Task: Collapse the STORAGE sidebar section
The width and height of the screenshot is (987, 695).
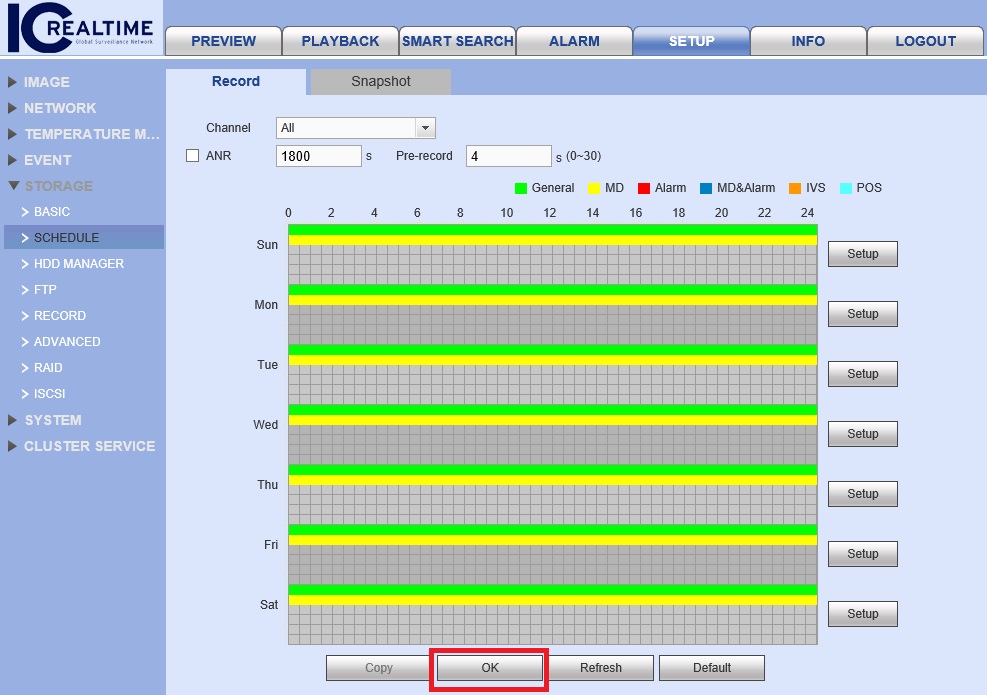Action: (58, 186)
